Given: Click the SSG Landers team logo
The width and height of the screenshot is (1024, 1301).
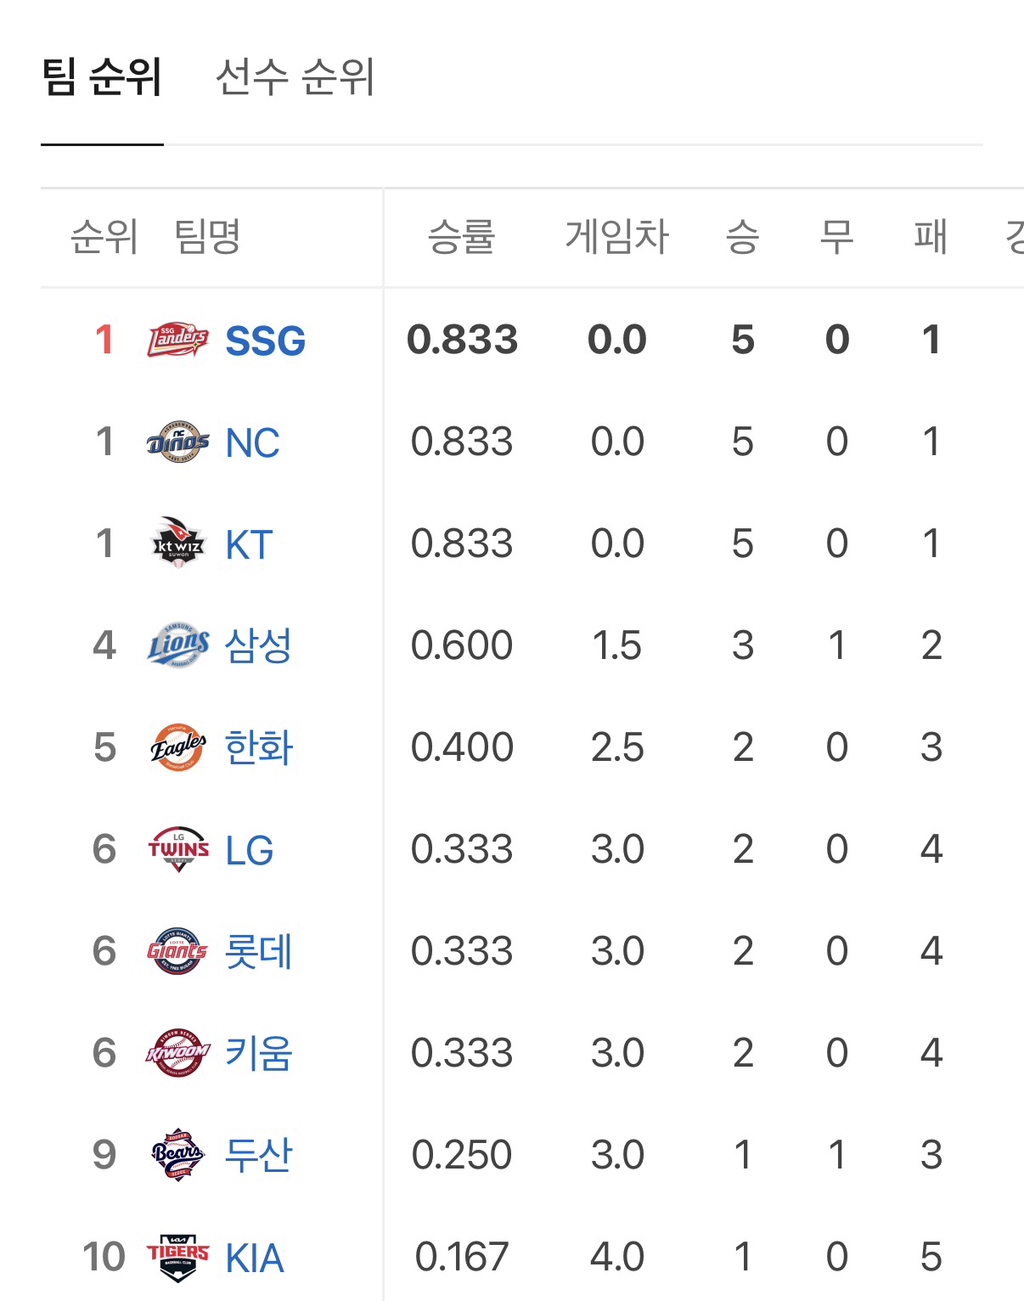Looking at the screenshot, I should tap(178, 341).
